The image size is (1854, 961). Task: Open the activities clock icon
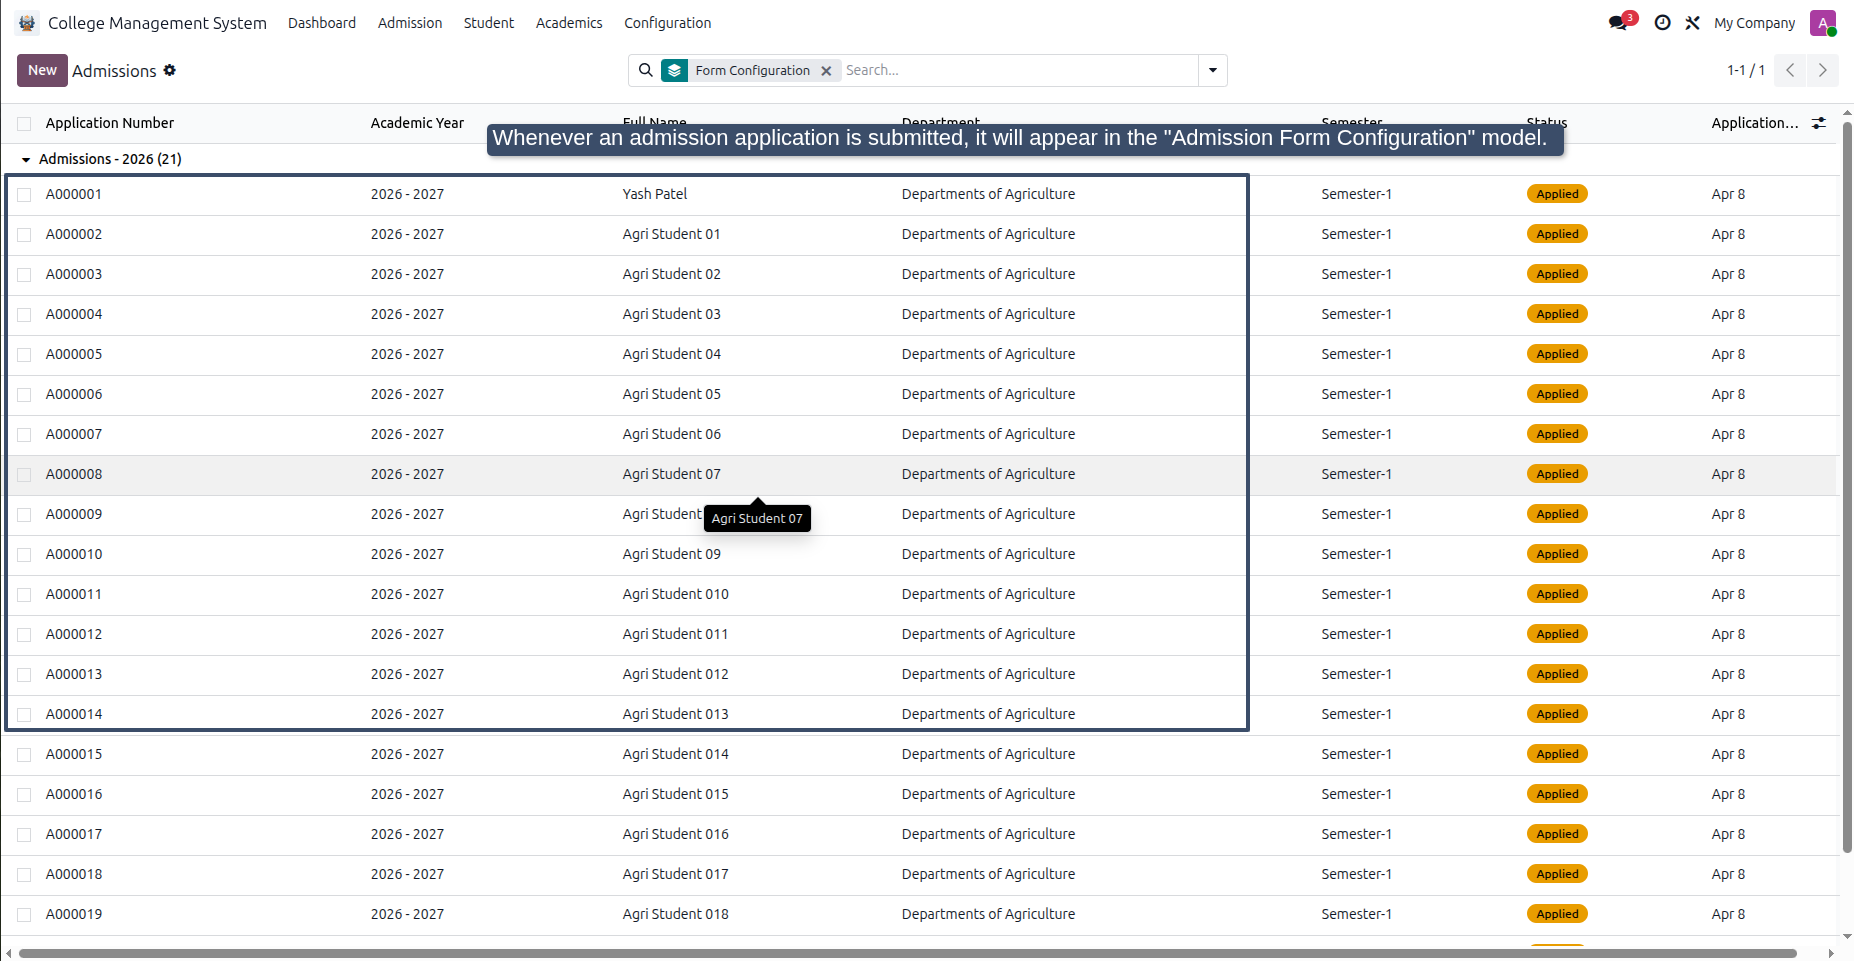coord(1662,23)
